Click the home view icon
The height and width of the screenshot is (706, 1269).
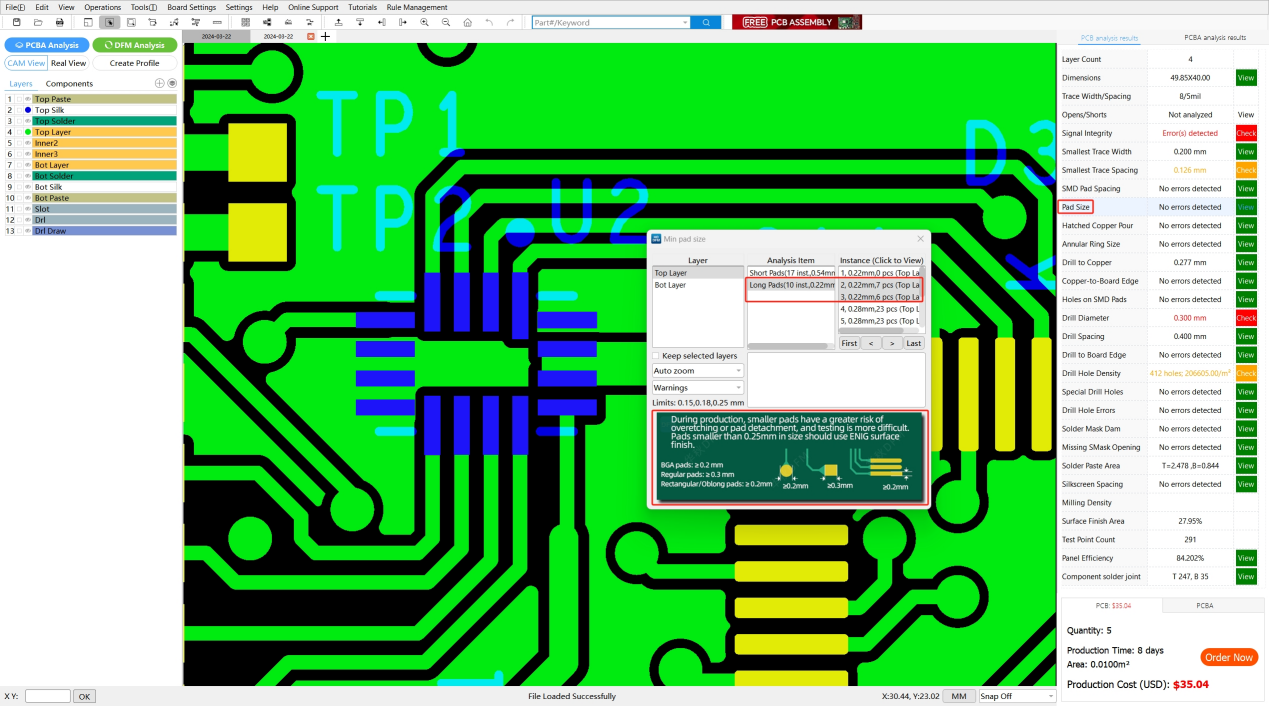(x=467, y=22)
